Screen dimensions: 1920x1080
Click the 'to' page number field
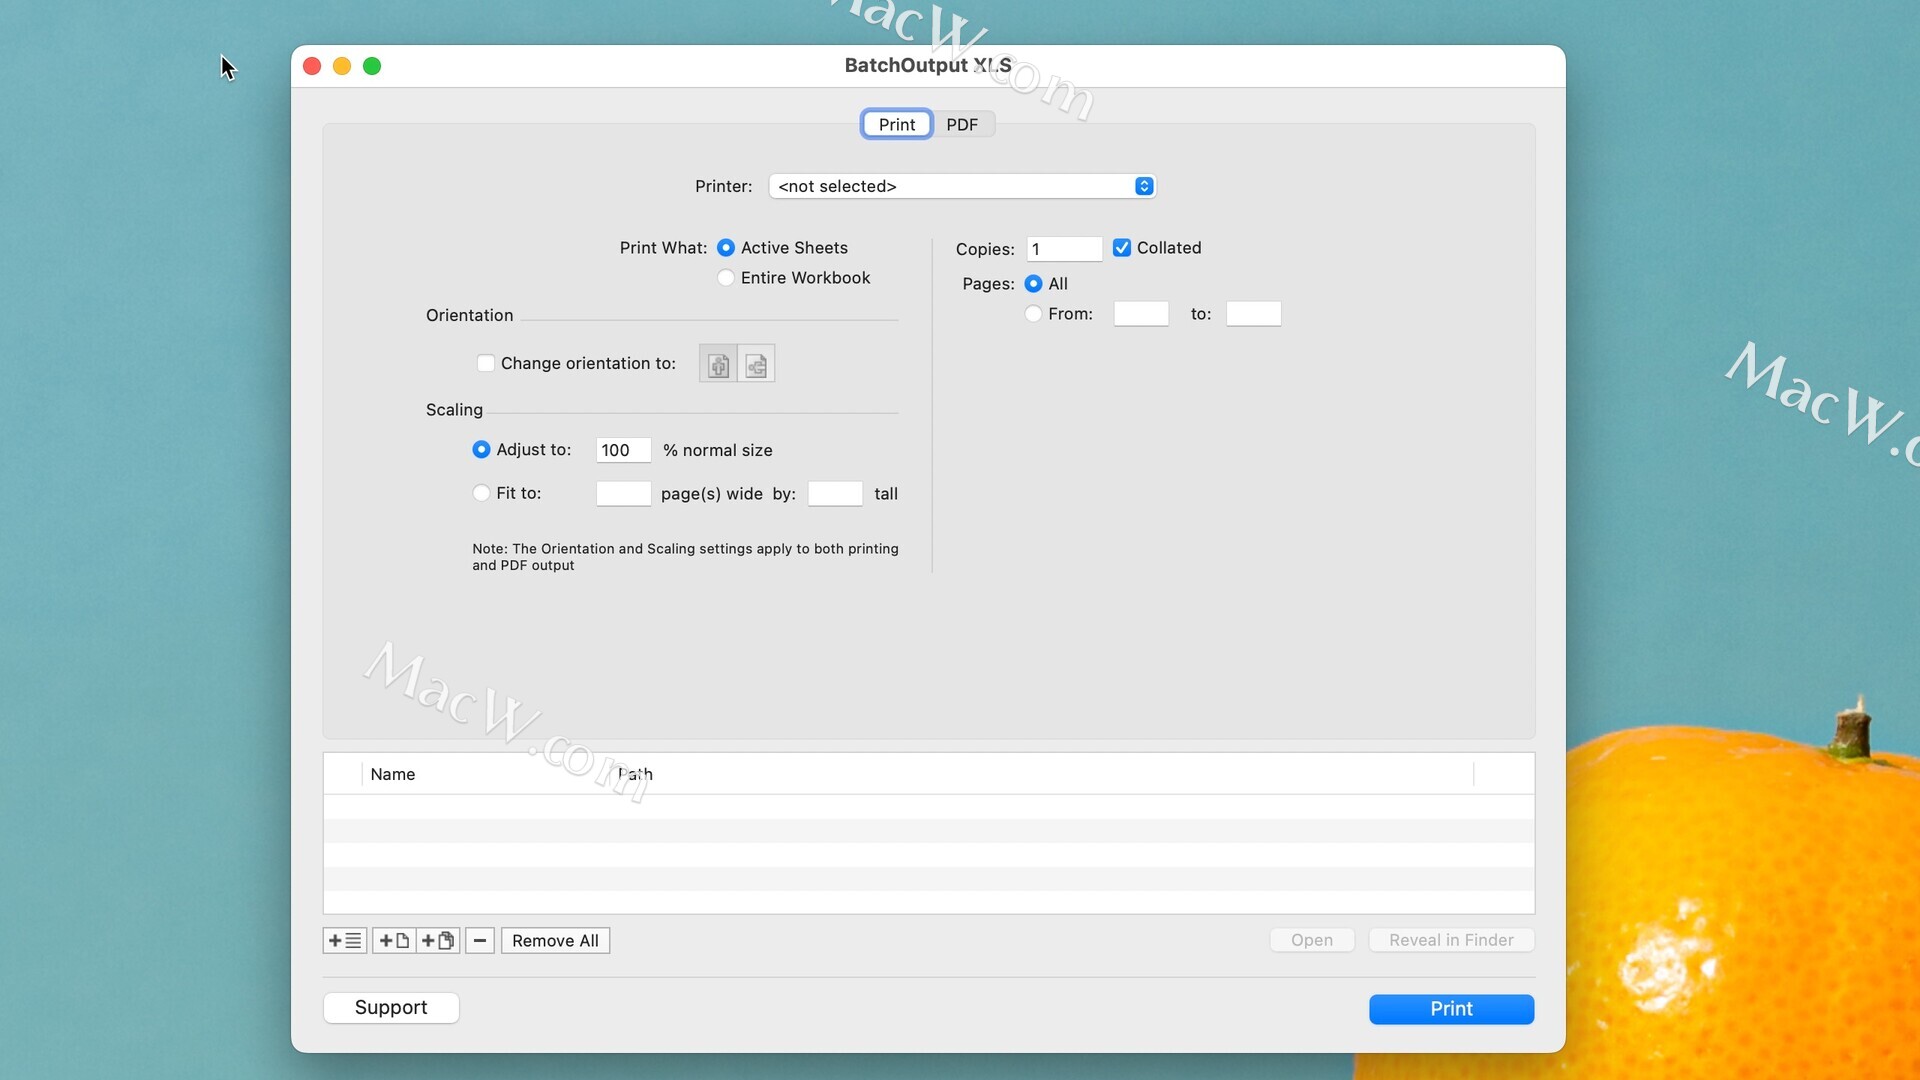1254,314
